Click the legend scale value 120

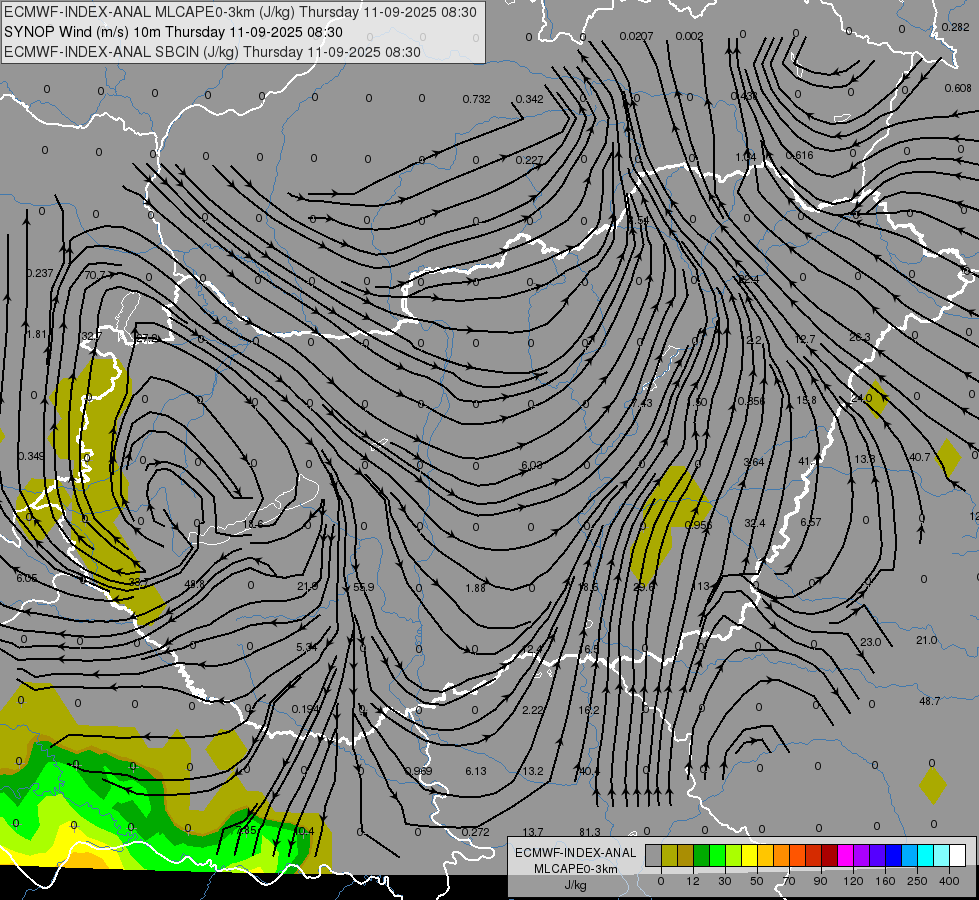point(853,881)
